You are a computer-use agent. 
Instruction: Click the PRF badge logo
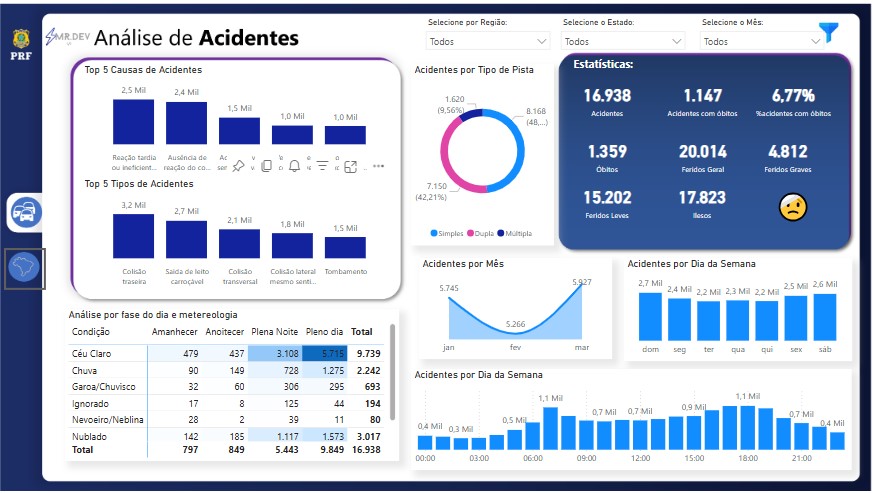(21, 45)
